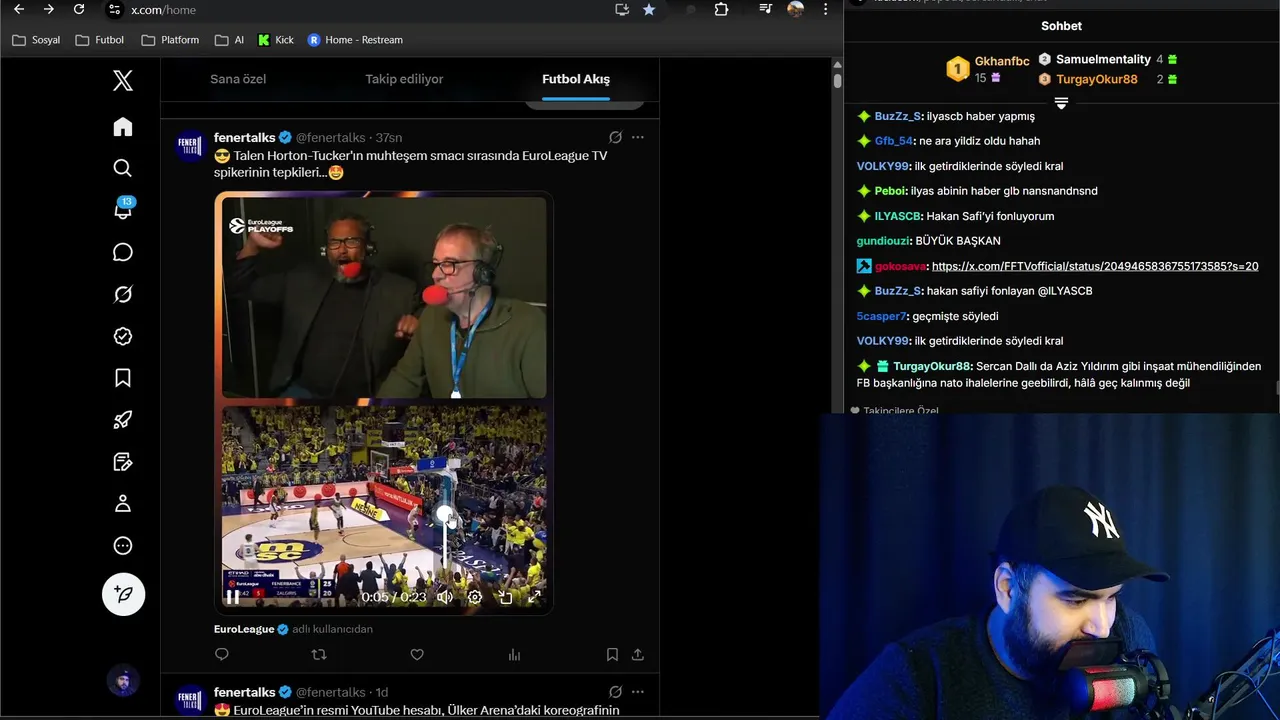Image resolution: width=1280 pixels, height=720 pixels.
Task: Open video settings gear
Action: 475,597
